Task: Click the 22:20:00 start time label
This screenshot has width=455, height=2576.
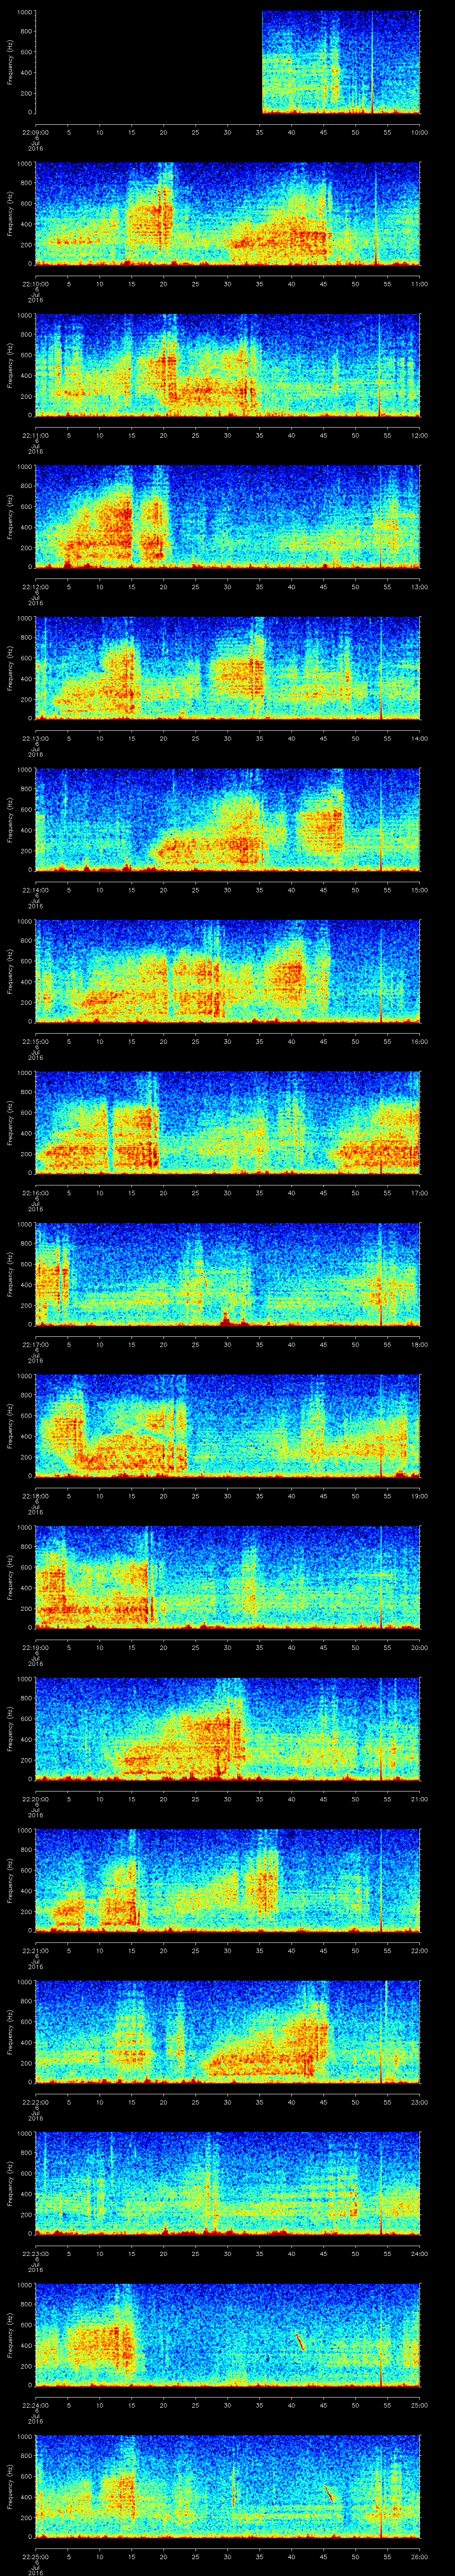Action: [x=35, y=1799]
